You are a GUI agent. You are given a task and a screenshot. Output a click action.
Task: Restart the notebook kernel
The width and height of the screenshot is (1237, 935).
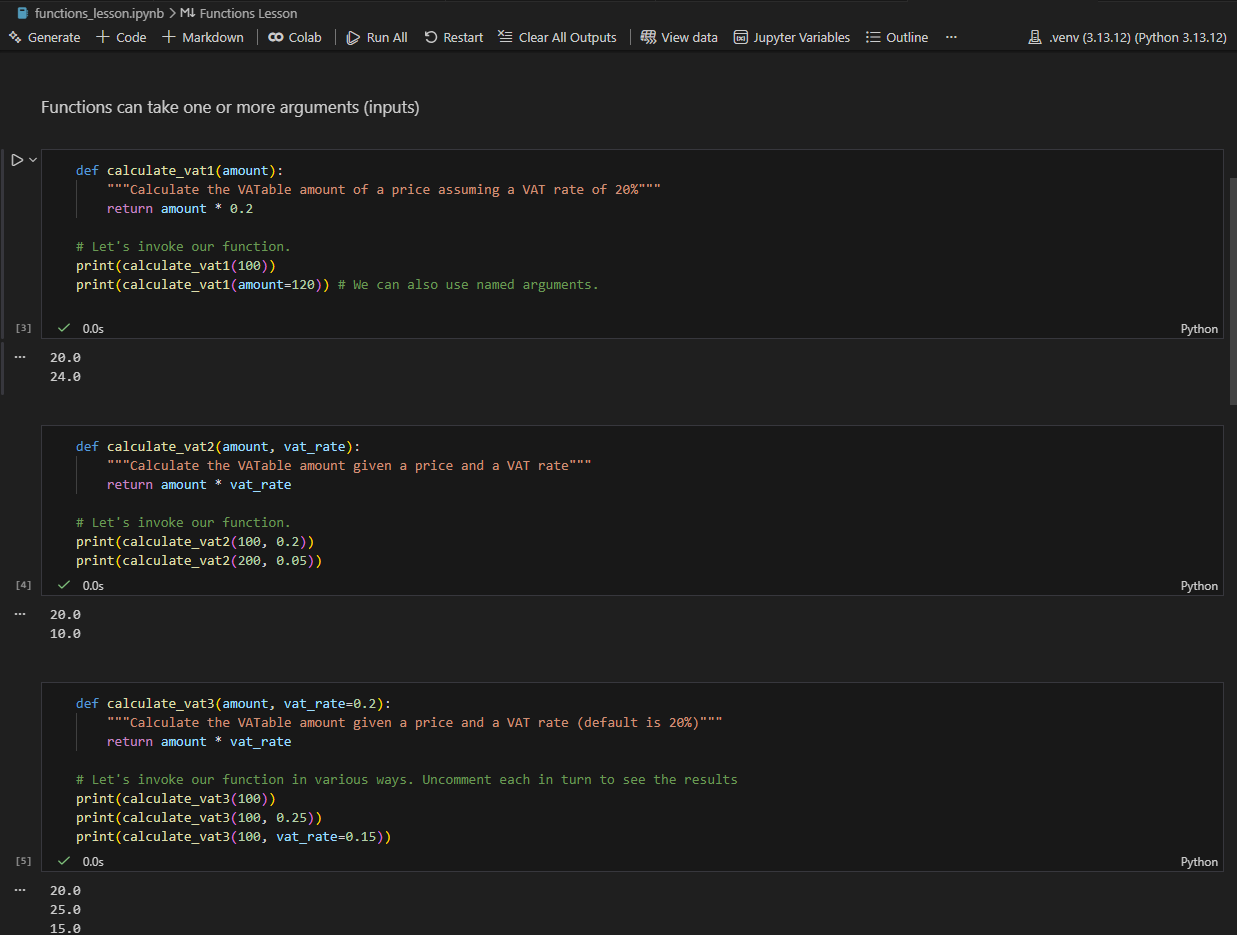coord(453,37)
